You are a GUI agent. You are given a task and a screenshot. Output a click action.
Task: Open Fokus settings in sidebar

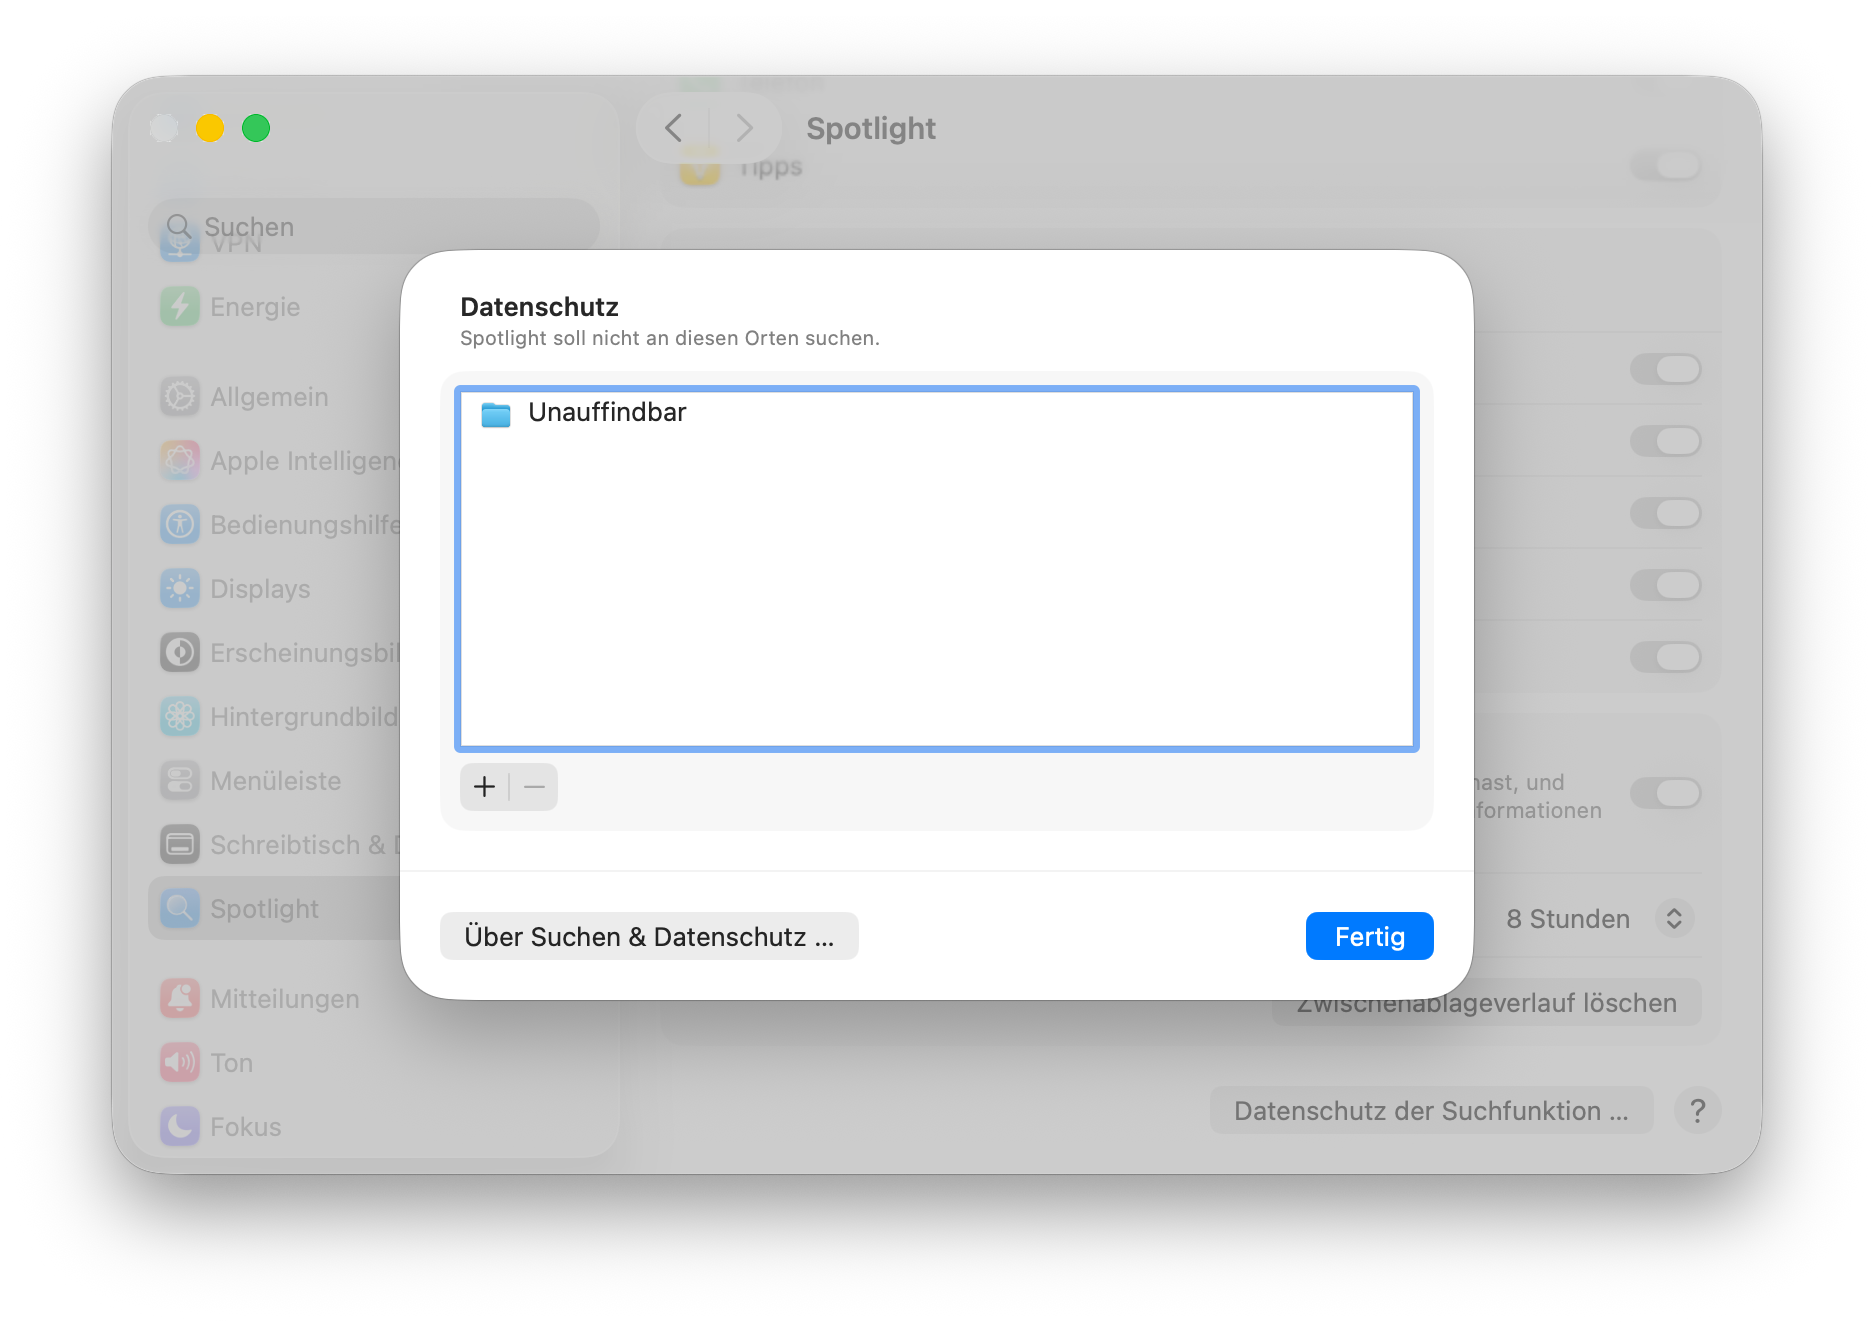tap(245, 1127)
